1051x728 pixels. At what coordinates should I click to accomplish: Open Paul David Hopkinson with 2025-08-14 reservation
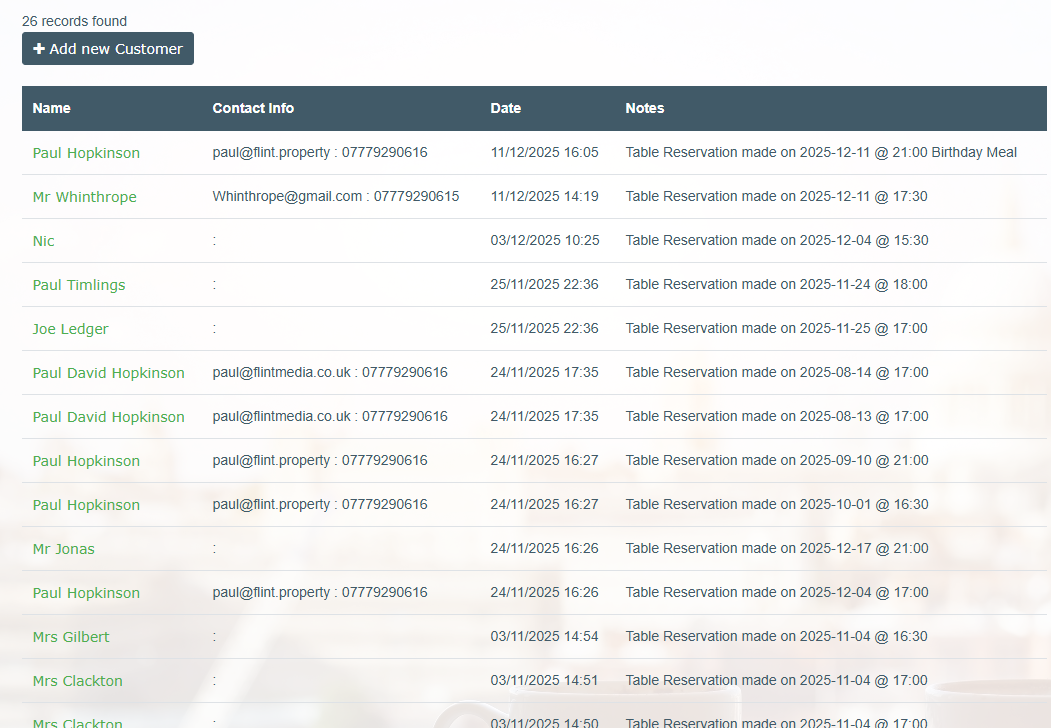(x=108, y=373)
